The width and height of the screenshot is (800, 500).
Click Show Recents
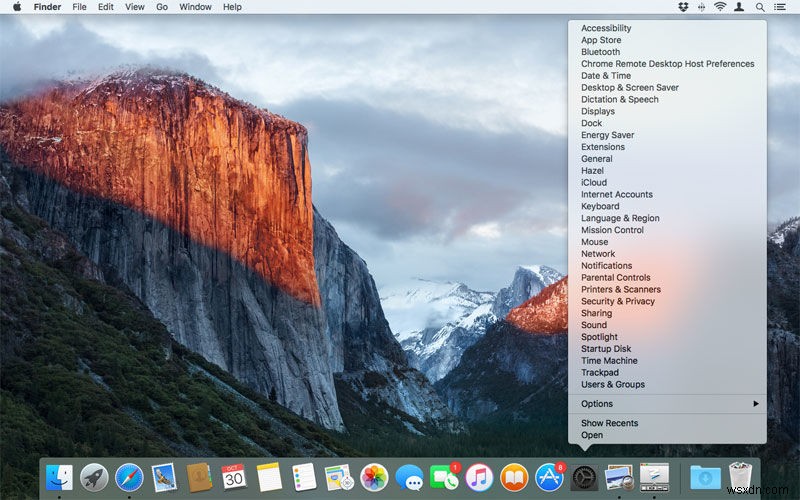[609, 423]
